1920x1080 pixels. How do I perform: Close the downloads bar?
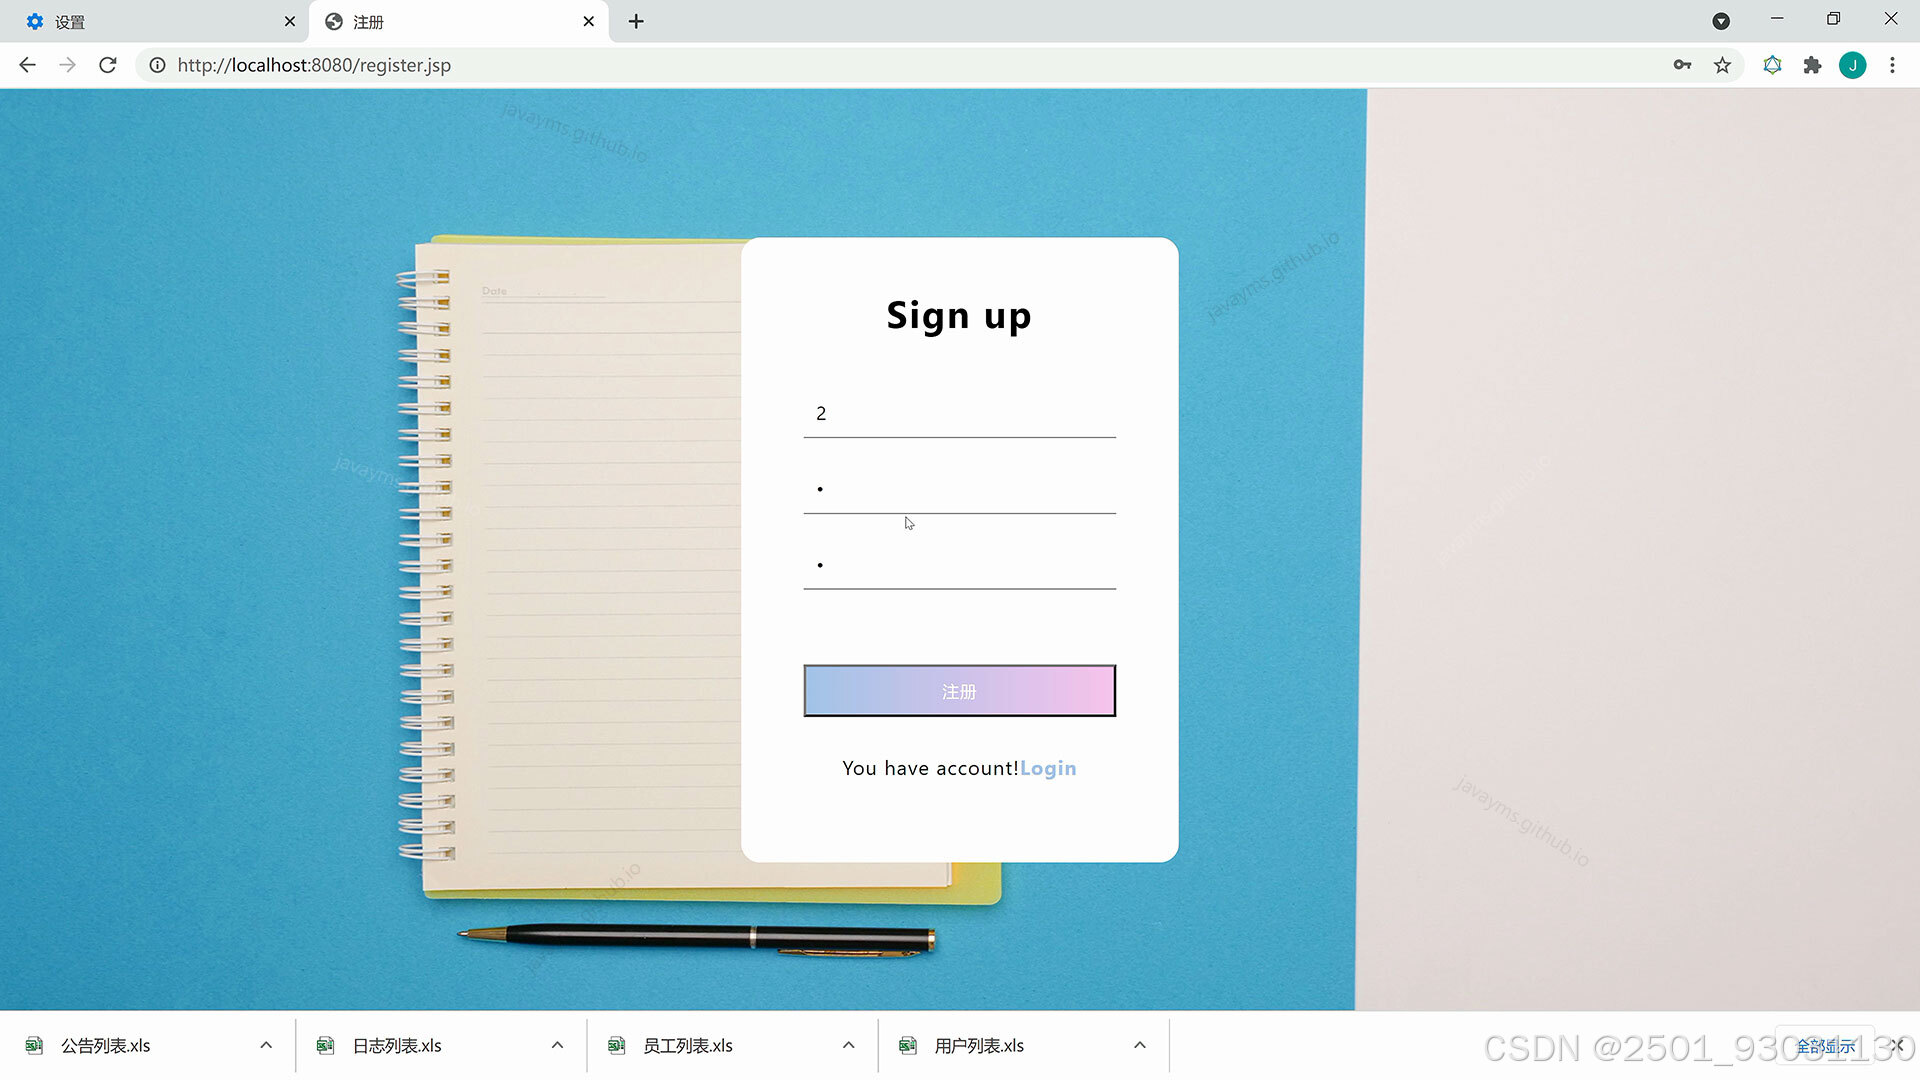click(1897, 1045)
